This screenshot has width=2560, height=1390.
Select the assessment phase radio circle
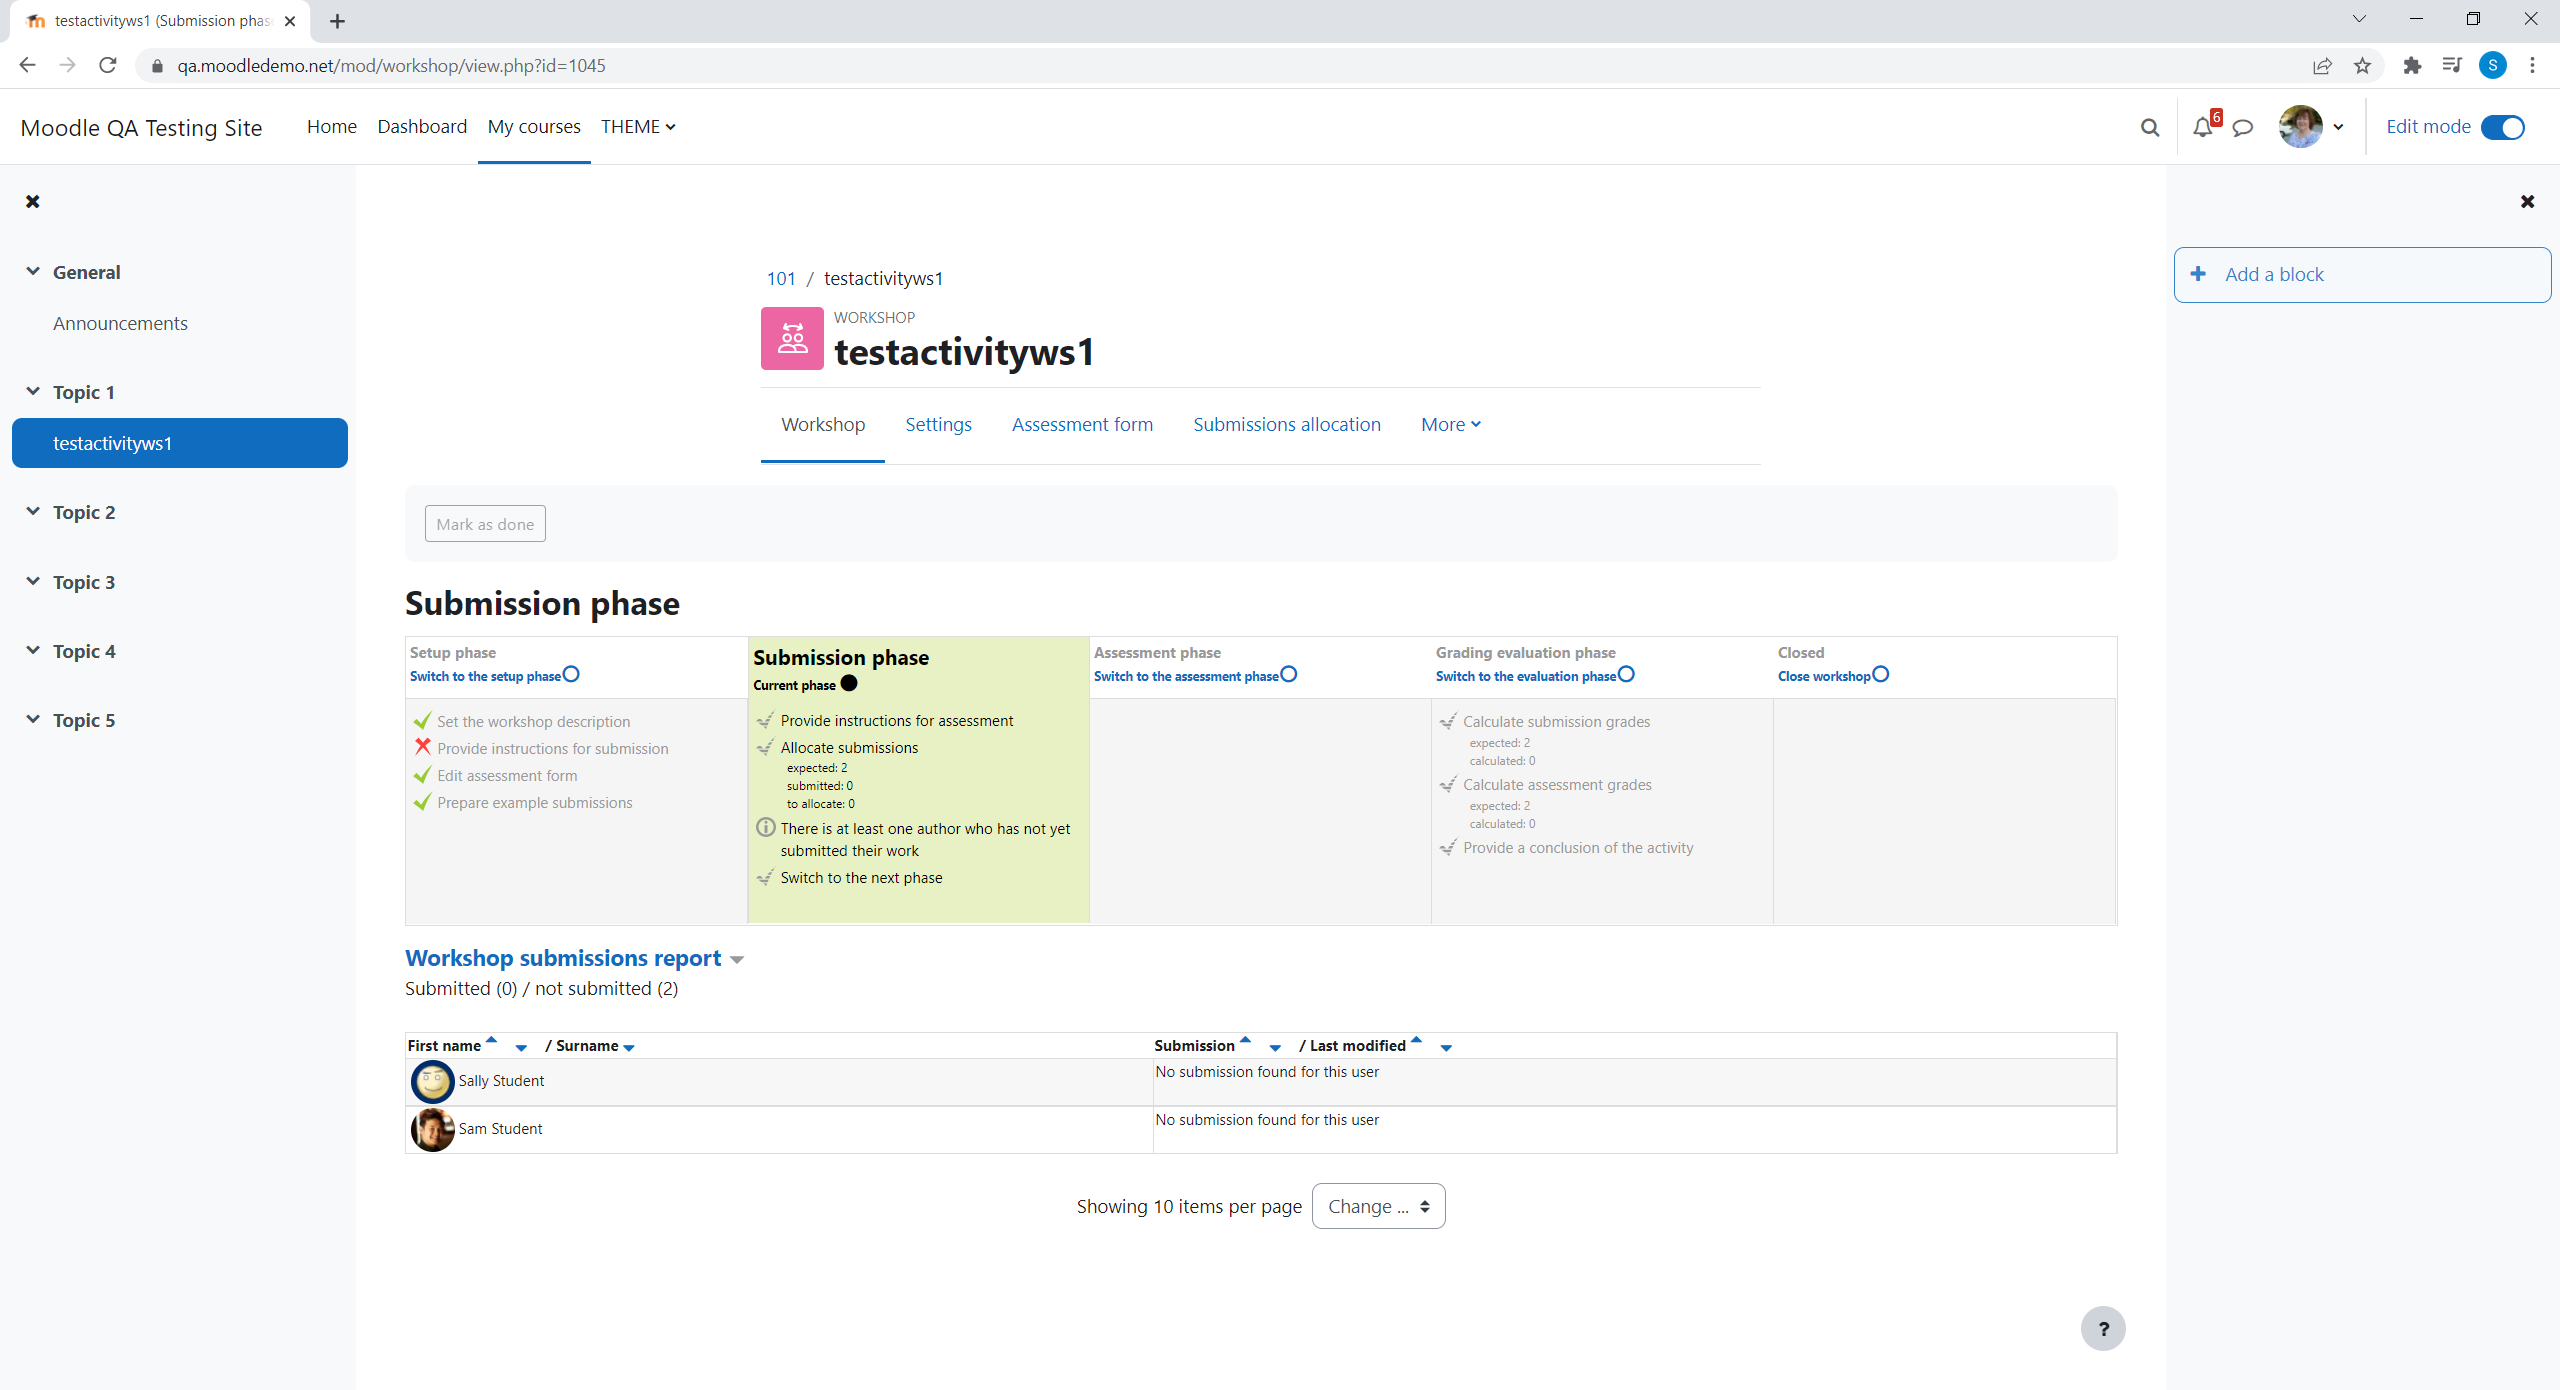[1289, 674]
